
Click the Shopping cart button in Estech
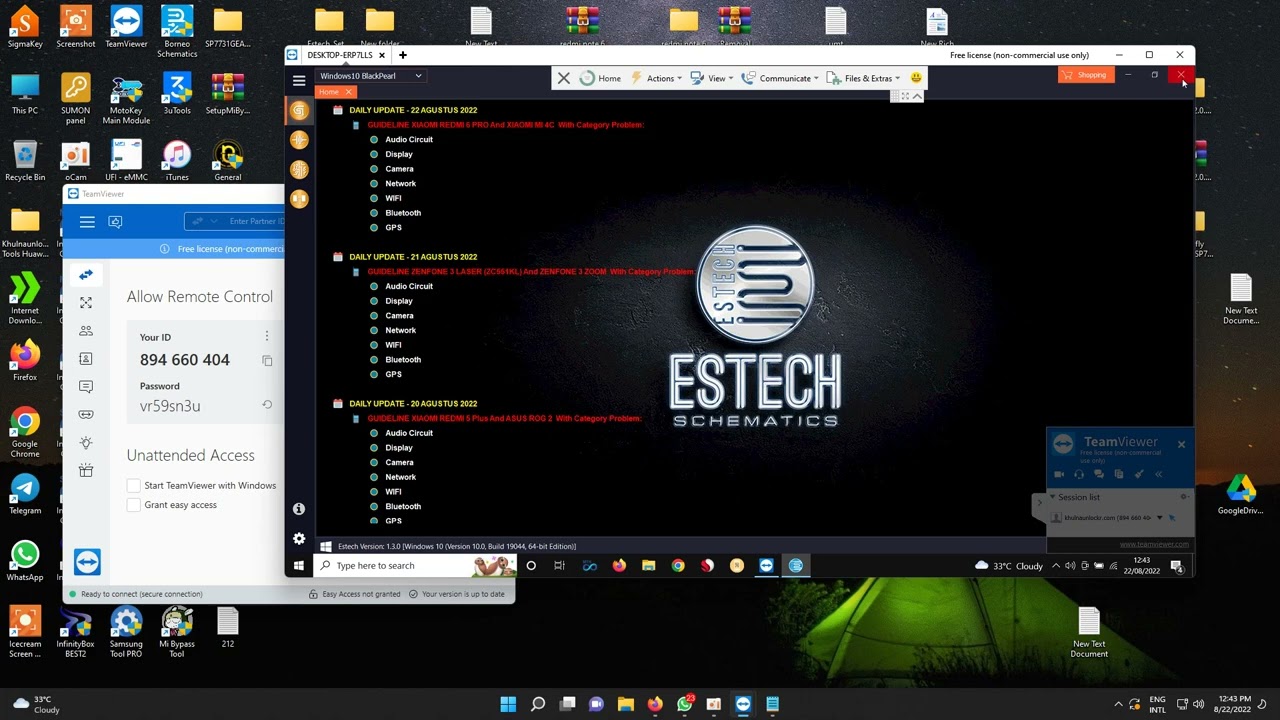[x=1086, y=75]
